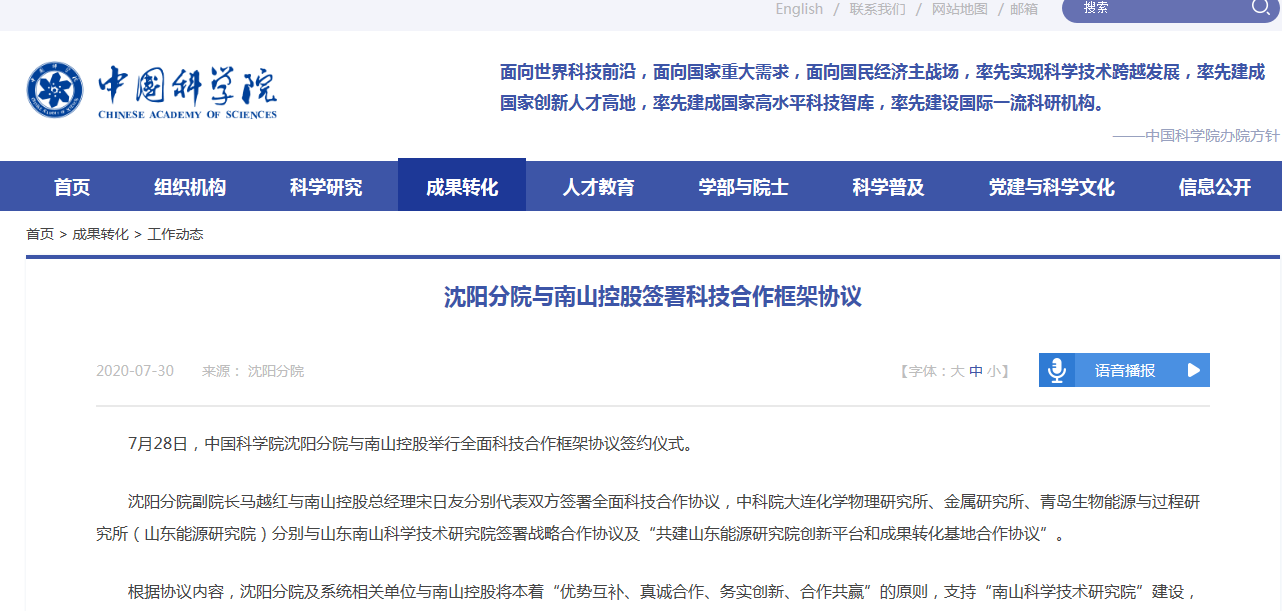The image size is (1282, 611).
Task: Open the 组织机构 navigation menu
Action: click(x=190, y=187)
